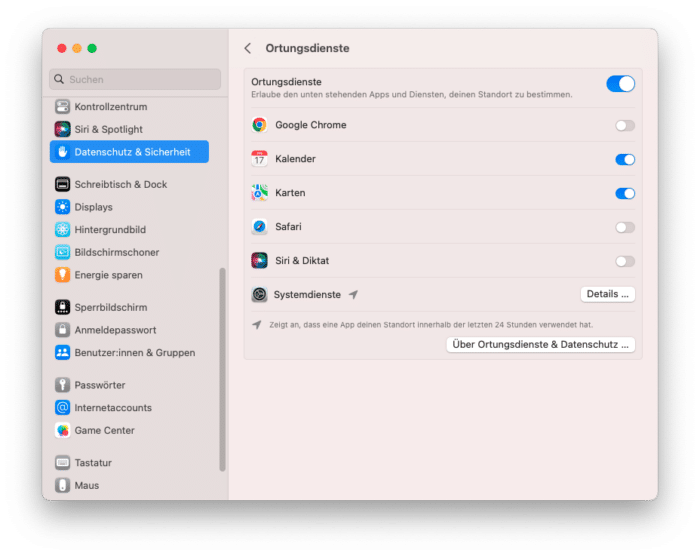The width and height of the screenshot is (700, 556).
Task: Click the Suchen search field
Action: tap(135, 79)
